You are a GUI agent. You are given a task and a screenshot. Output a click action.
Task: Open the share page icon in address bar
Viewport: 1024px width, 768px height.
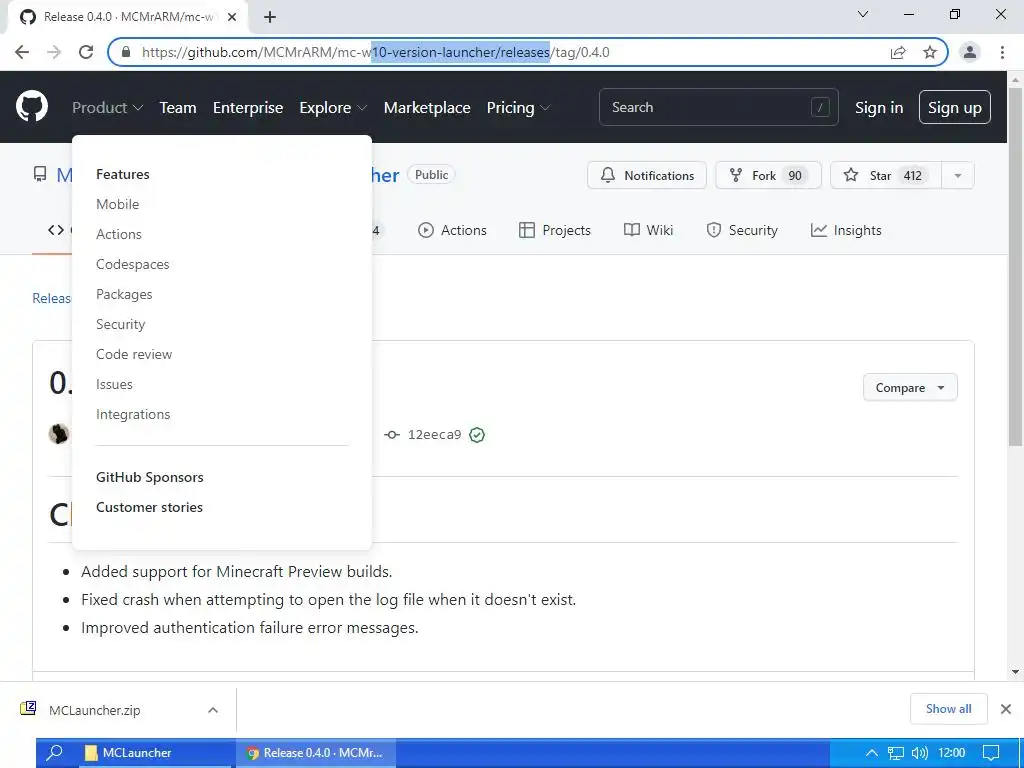898,52
